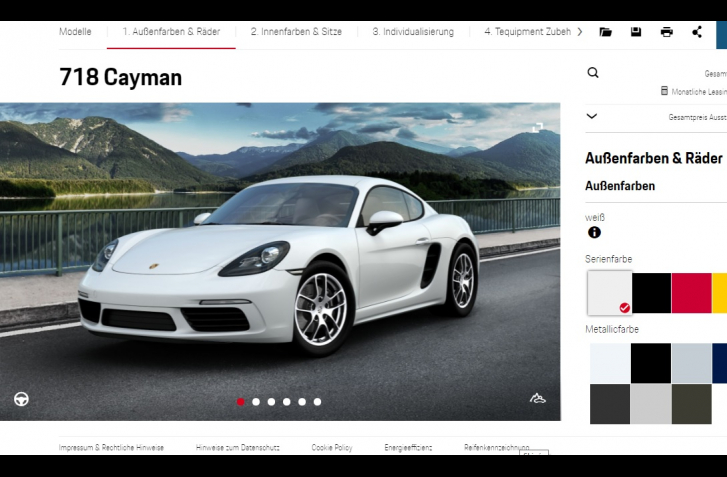Select the black metallic color swatch
The height and width of the screenshot is (477, 727).
(x=651, y=363)
